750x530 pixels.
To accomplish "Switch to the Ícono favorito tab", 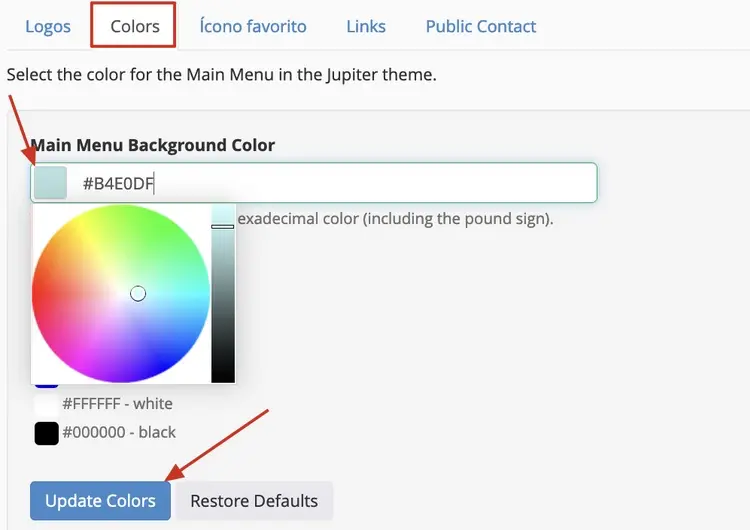I will pyautogui.click(x=253, y=26).
